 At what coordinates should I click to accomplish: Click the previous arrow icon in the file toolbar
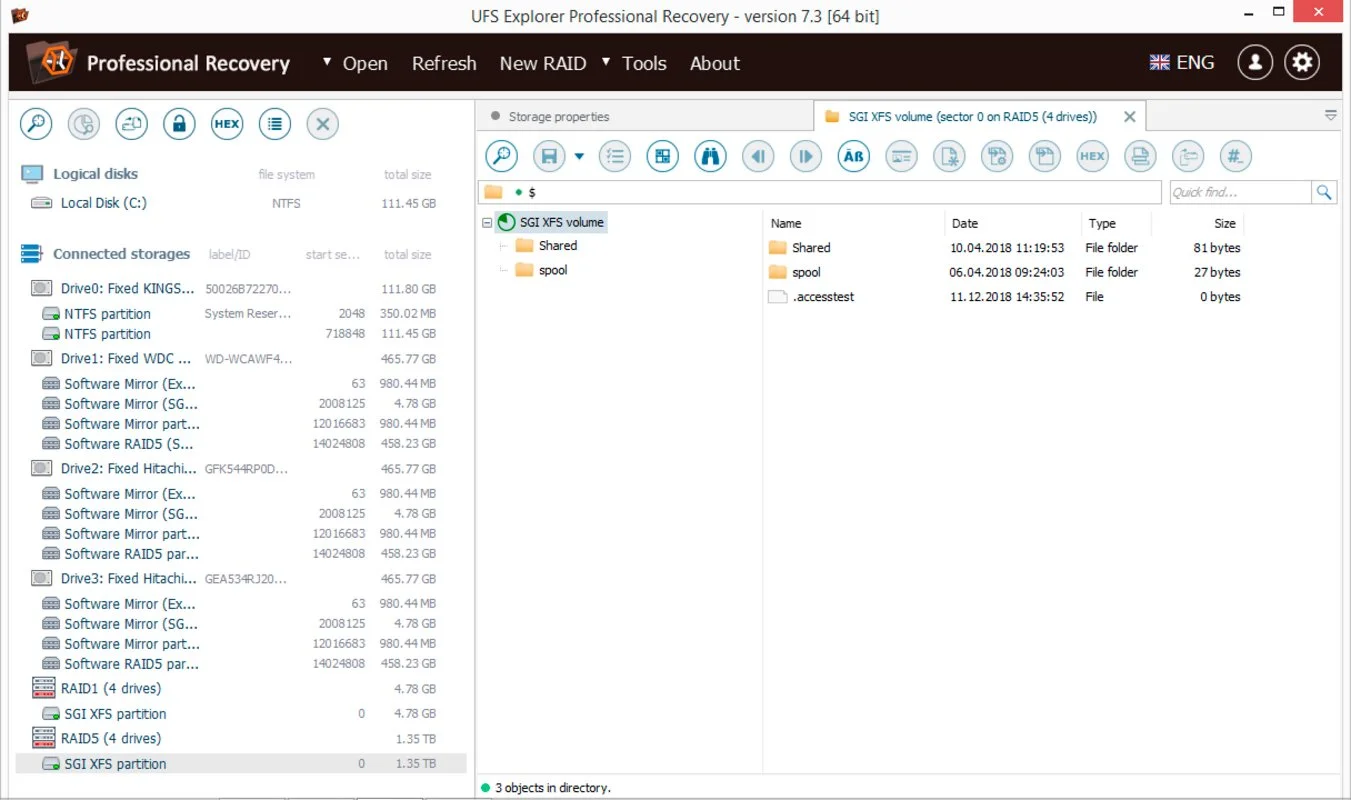[x=758, y=156]
